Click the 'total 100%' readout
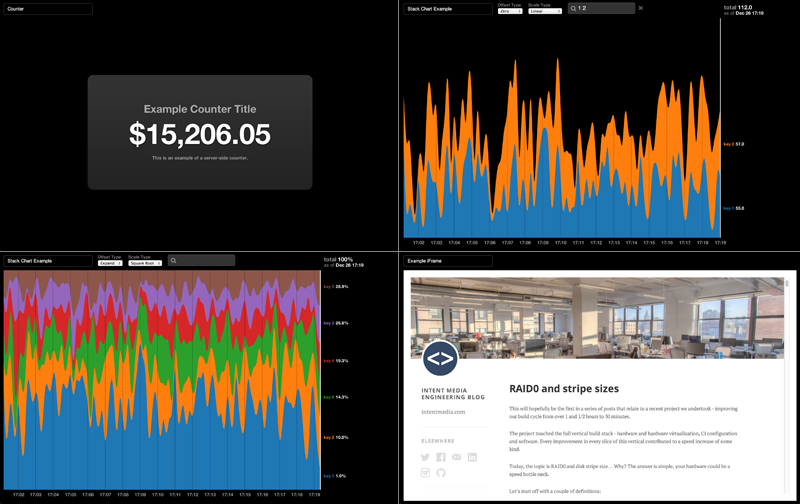The image size is (800, 504). 338,260
